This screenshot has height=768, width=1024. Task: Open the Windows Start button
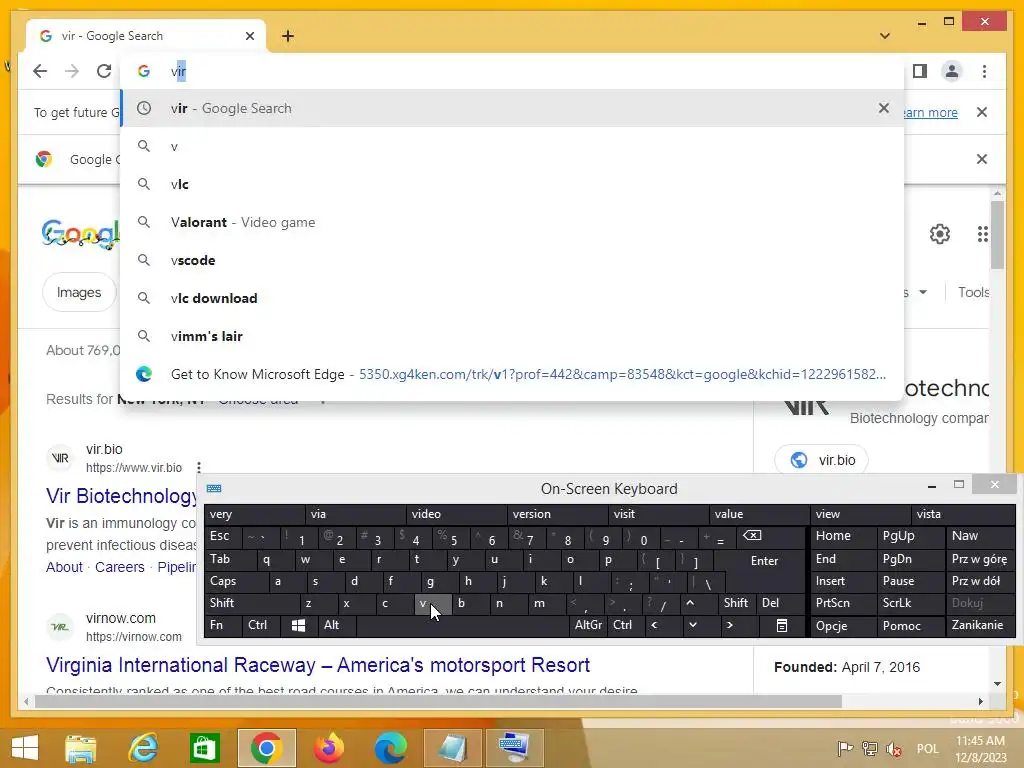coord(25,748)
